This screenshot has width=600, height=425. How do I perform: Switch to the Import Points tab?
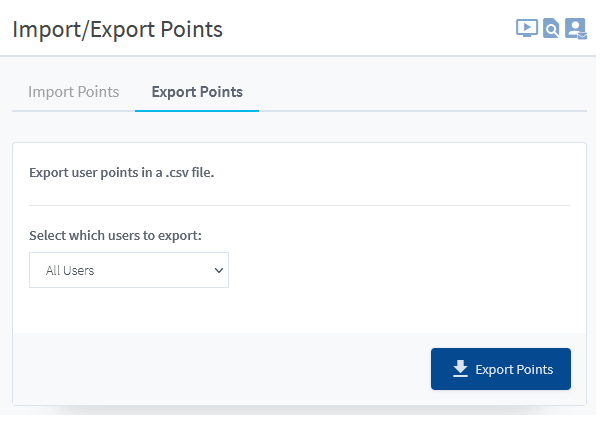coord(73,92)
